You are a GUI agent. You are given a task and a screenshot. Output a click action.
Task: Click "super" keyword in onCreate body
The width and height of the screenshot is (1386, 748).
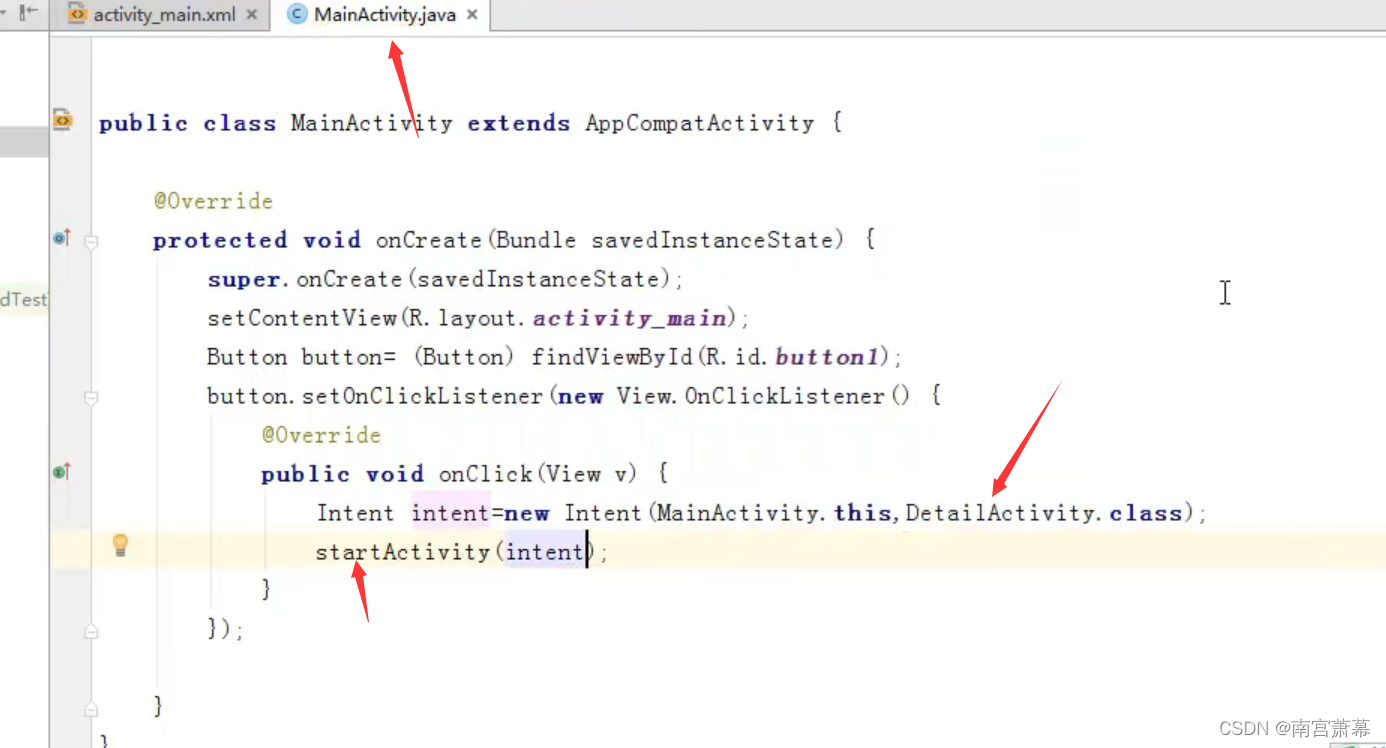(243, 279)
